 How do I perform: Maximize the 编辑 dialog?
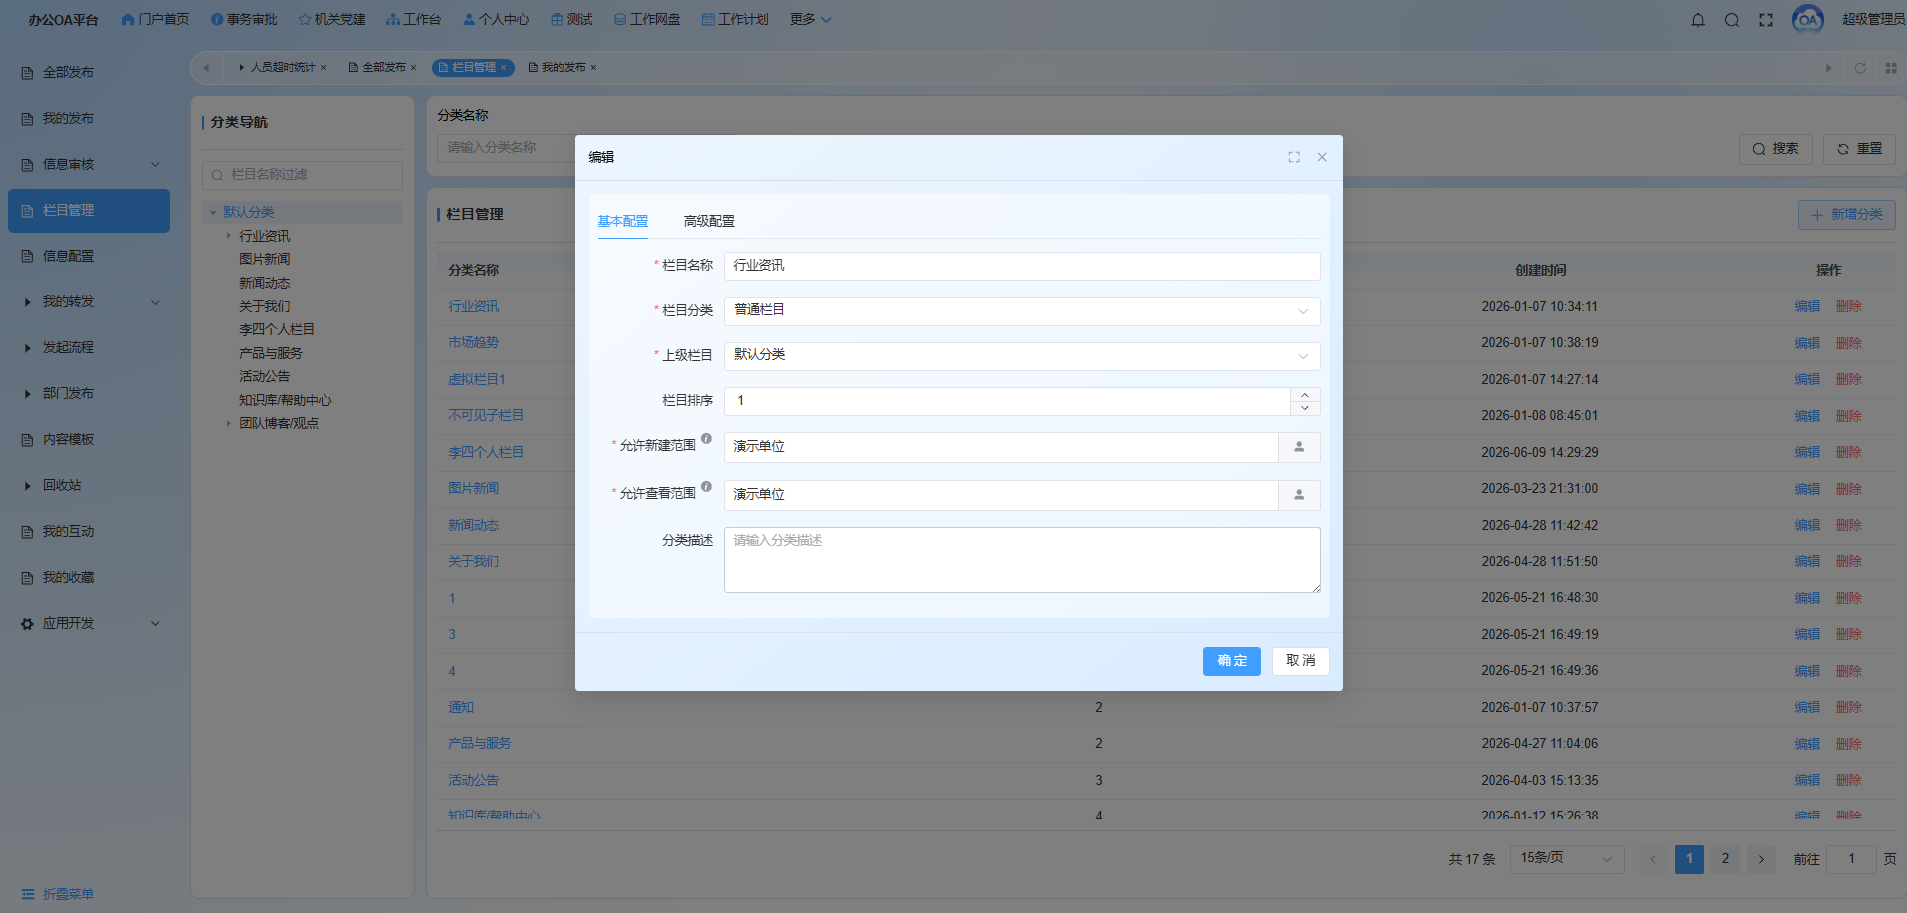pos(1294,157)
